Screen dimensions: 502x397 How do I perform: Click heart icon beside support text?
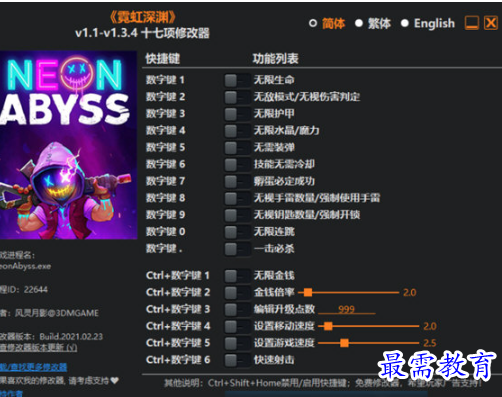click(x=114, y=380)
